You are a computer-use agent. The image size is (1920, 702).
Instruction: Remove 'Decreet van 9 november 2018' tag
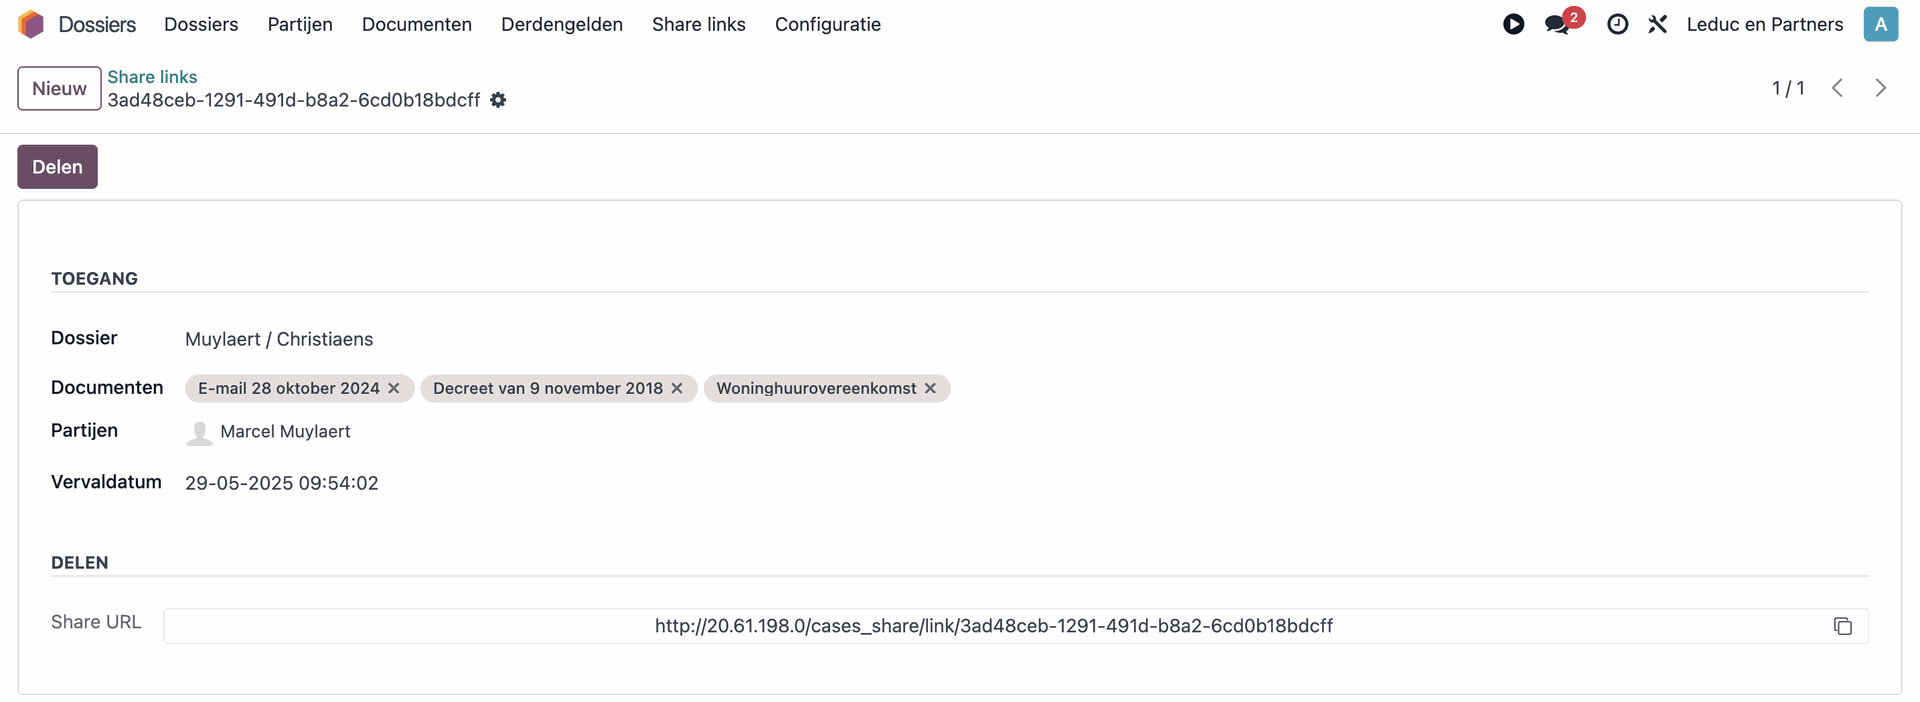[x=677, y=388]
